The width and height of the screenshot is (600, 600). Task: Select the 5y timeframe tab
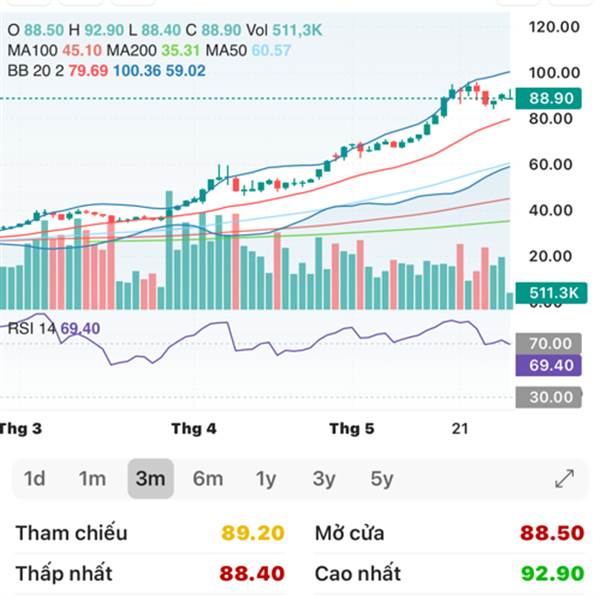click(382, 479)
